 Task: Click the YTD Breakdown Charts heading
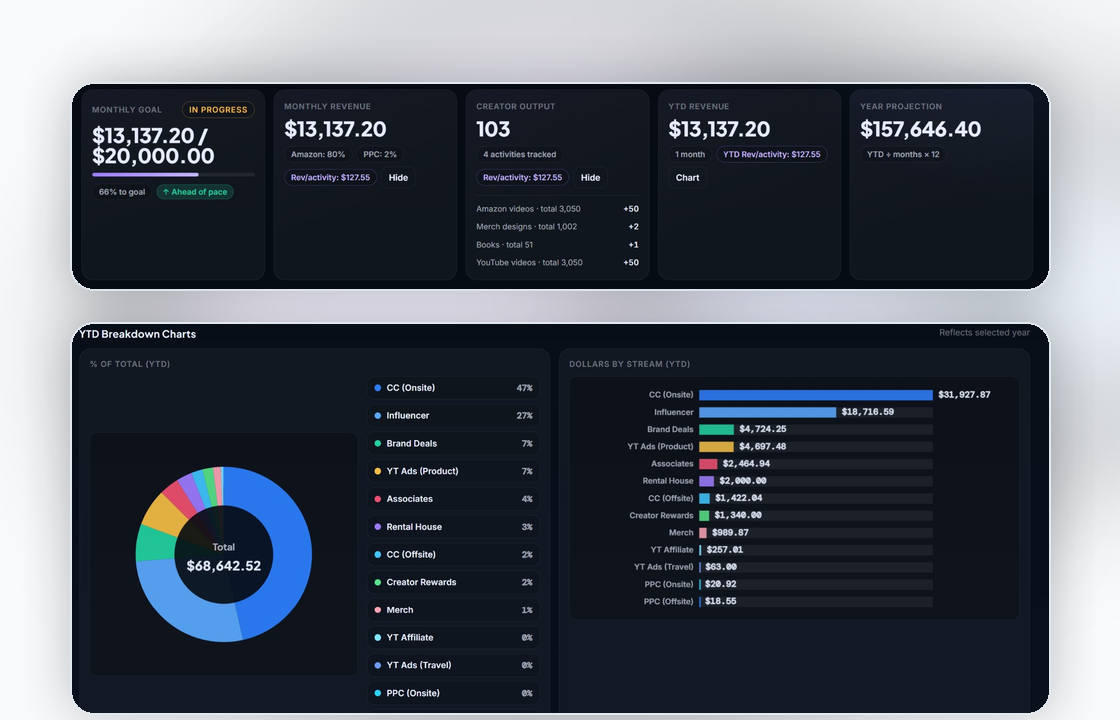point(137,334)
